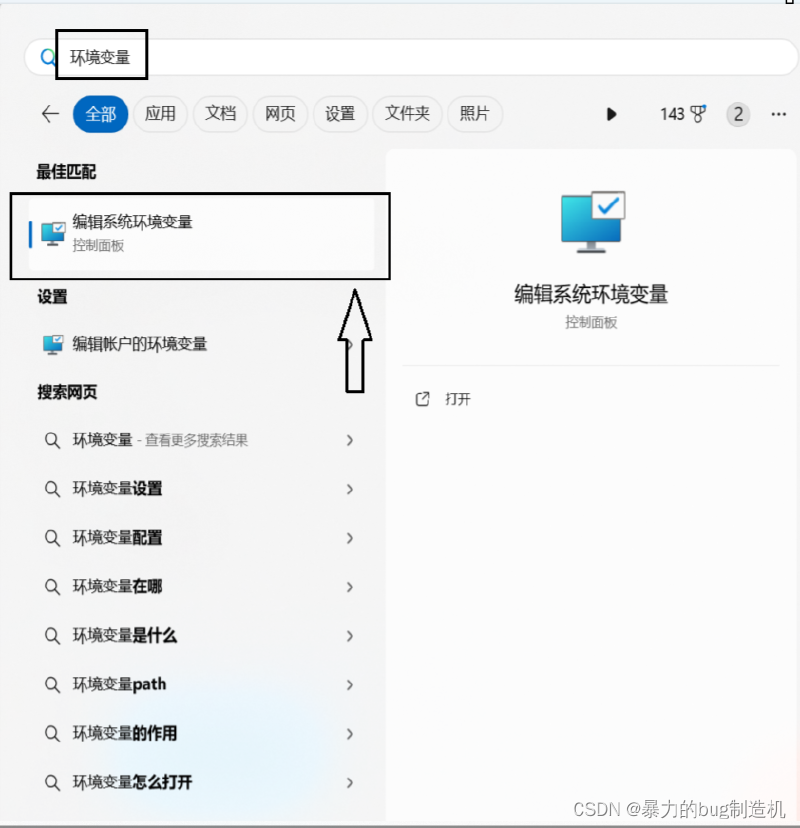Click the back arrow icon
800x828 pixels.
[x=50, y=114]
